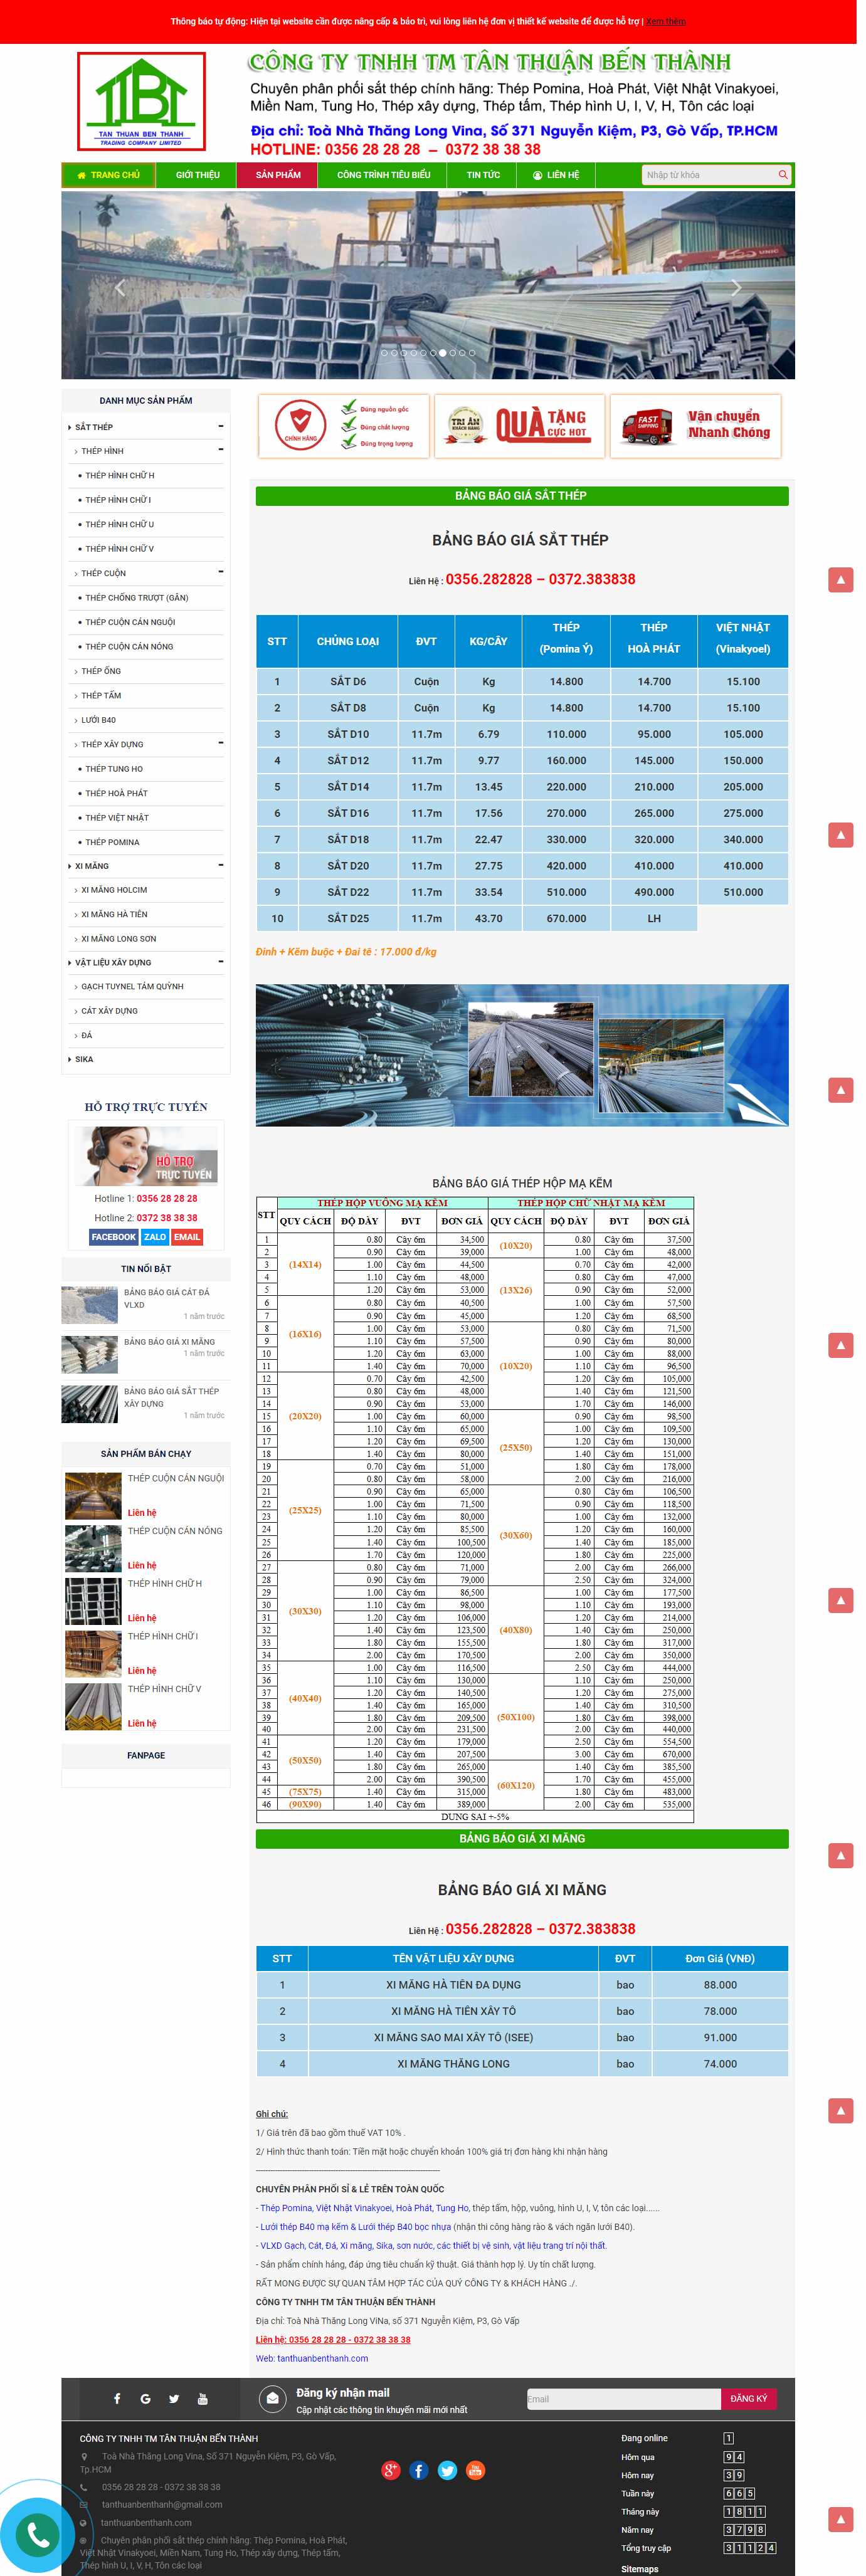Click in the keyword search field

tap(709, 175)
